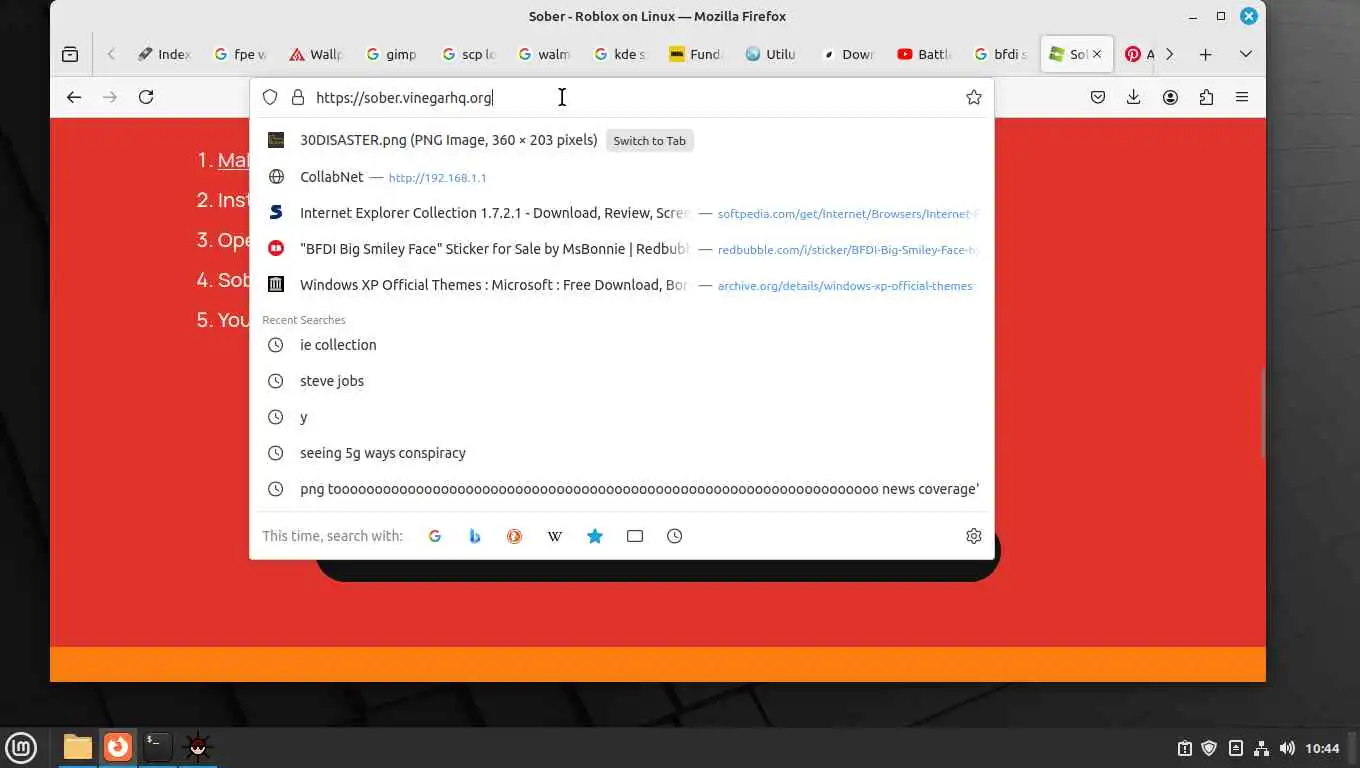Switch to the Wallp tab
Viewport: 1360px width, 768px height.
pyautogui.click(x=316, y=55)
